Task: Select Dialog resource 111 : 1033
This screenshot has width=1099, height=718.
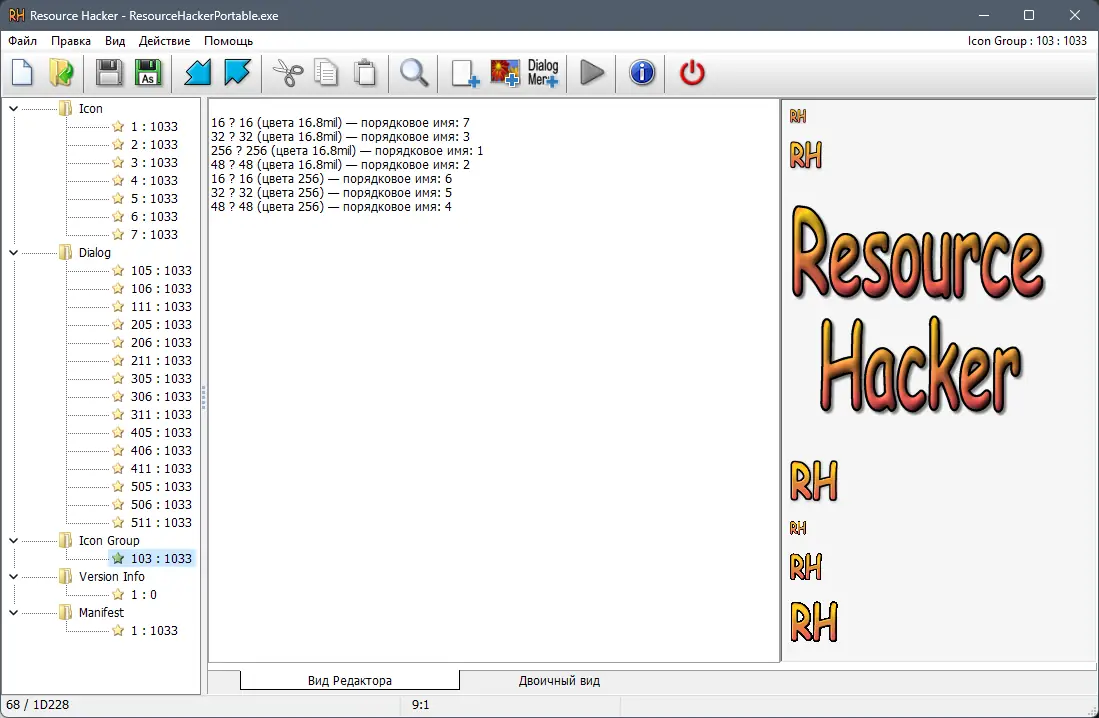Action: 161,306
